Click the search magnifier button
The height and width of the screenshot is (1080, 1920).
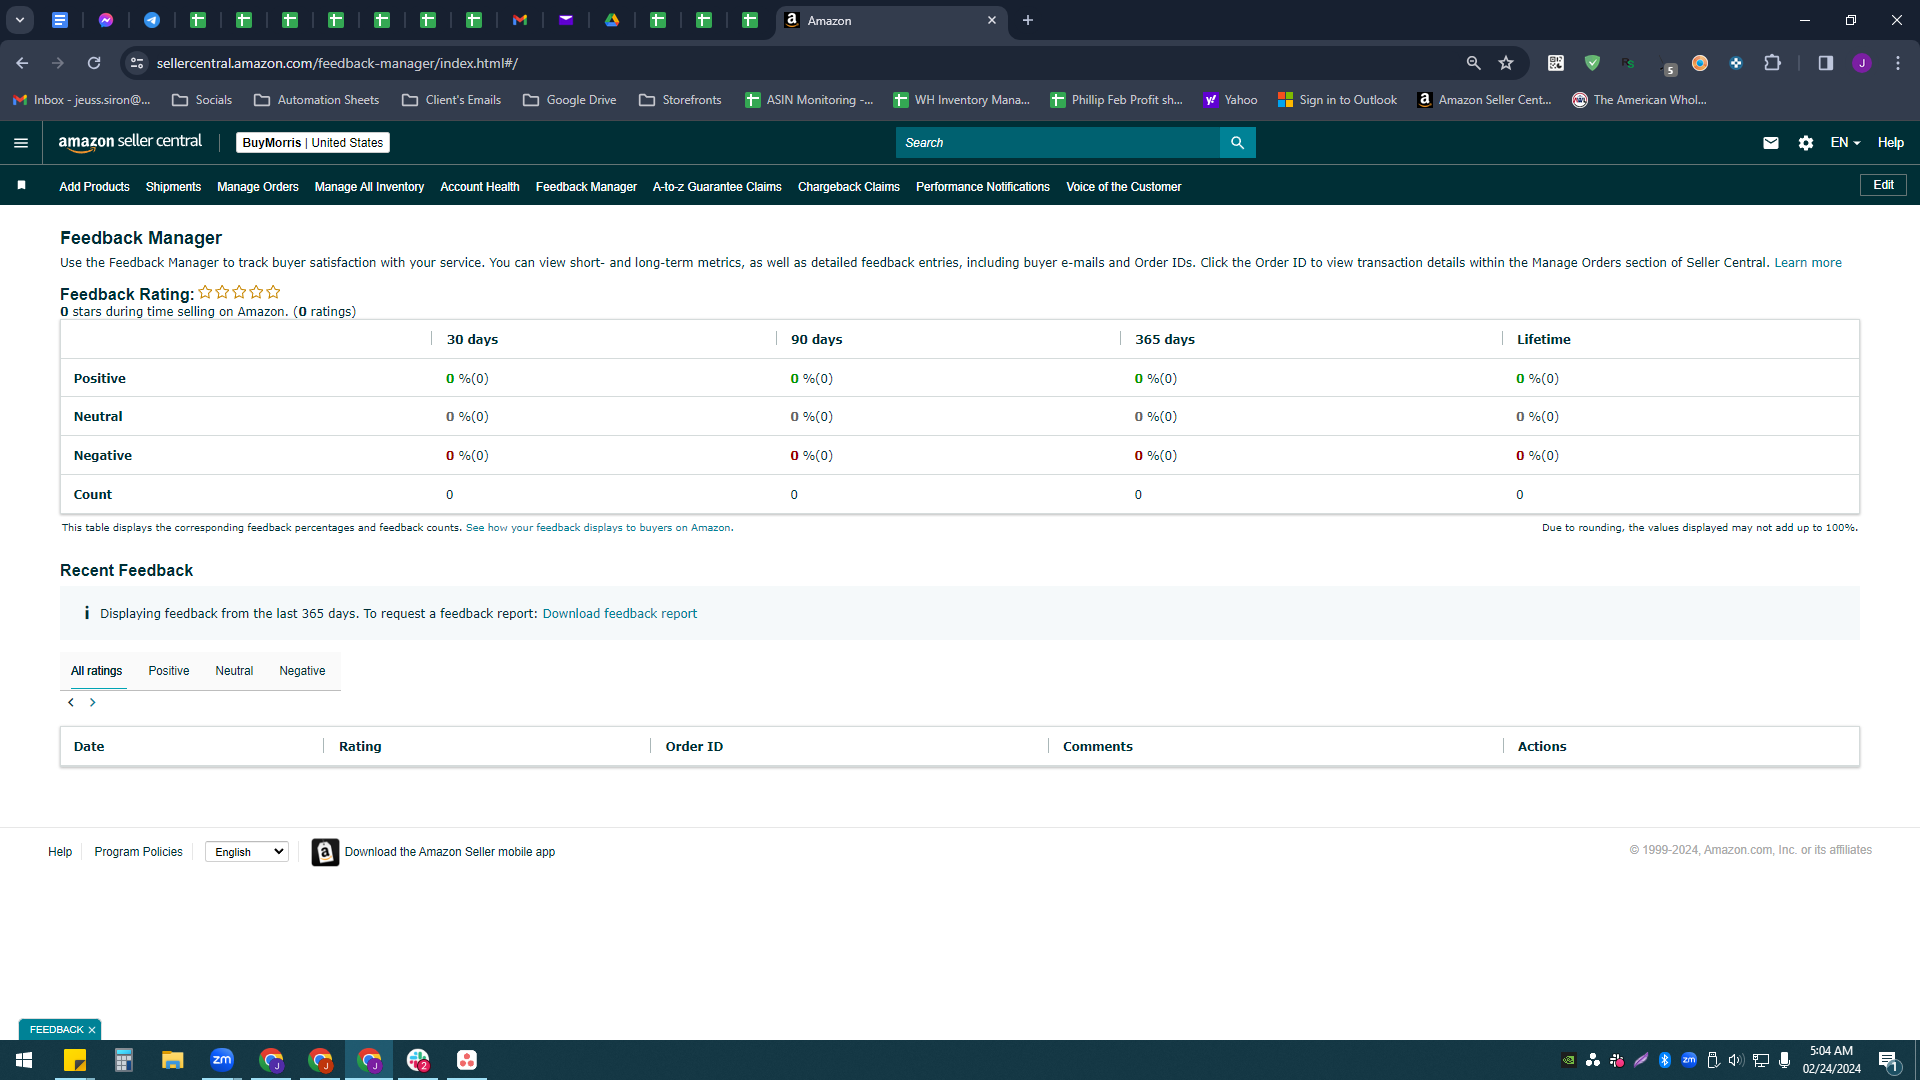point(1237,143)
